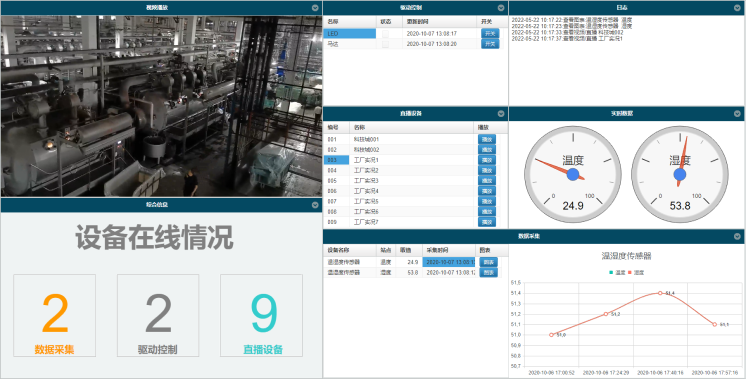This screenshot has height=379, width=746.
Task: Open chart for 温度 sensor row
Action: (489, 262)
